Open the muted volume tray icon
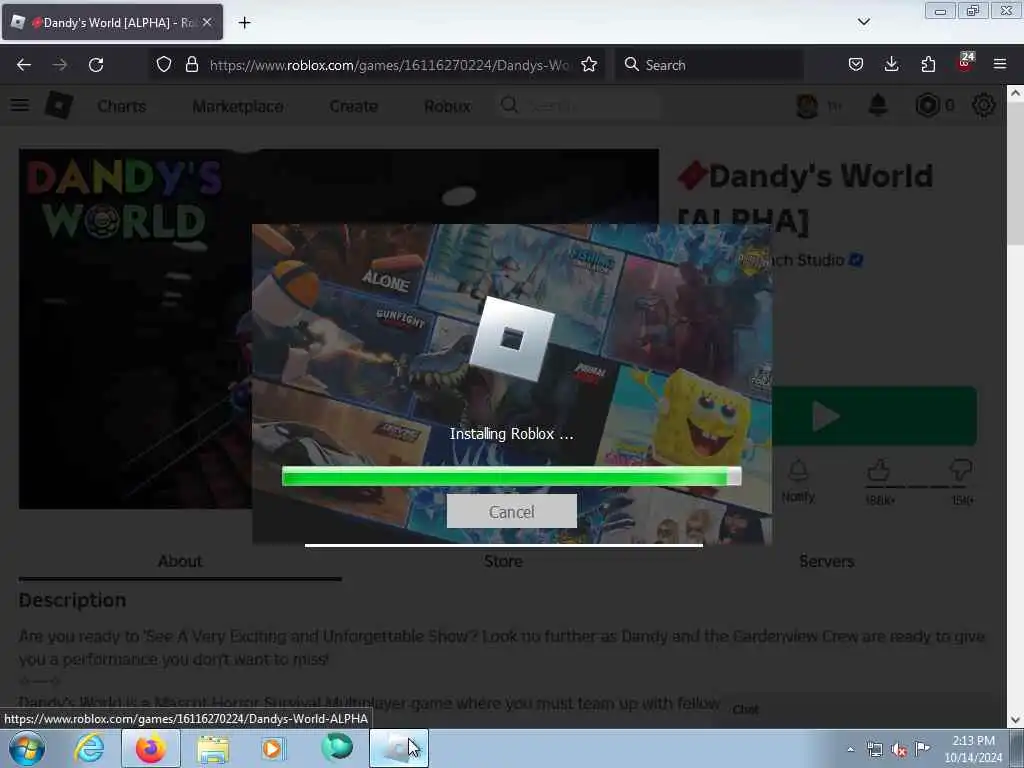Viewport: 1024px width, 768px height. [899, 749]
